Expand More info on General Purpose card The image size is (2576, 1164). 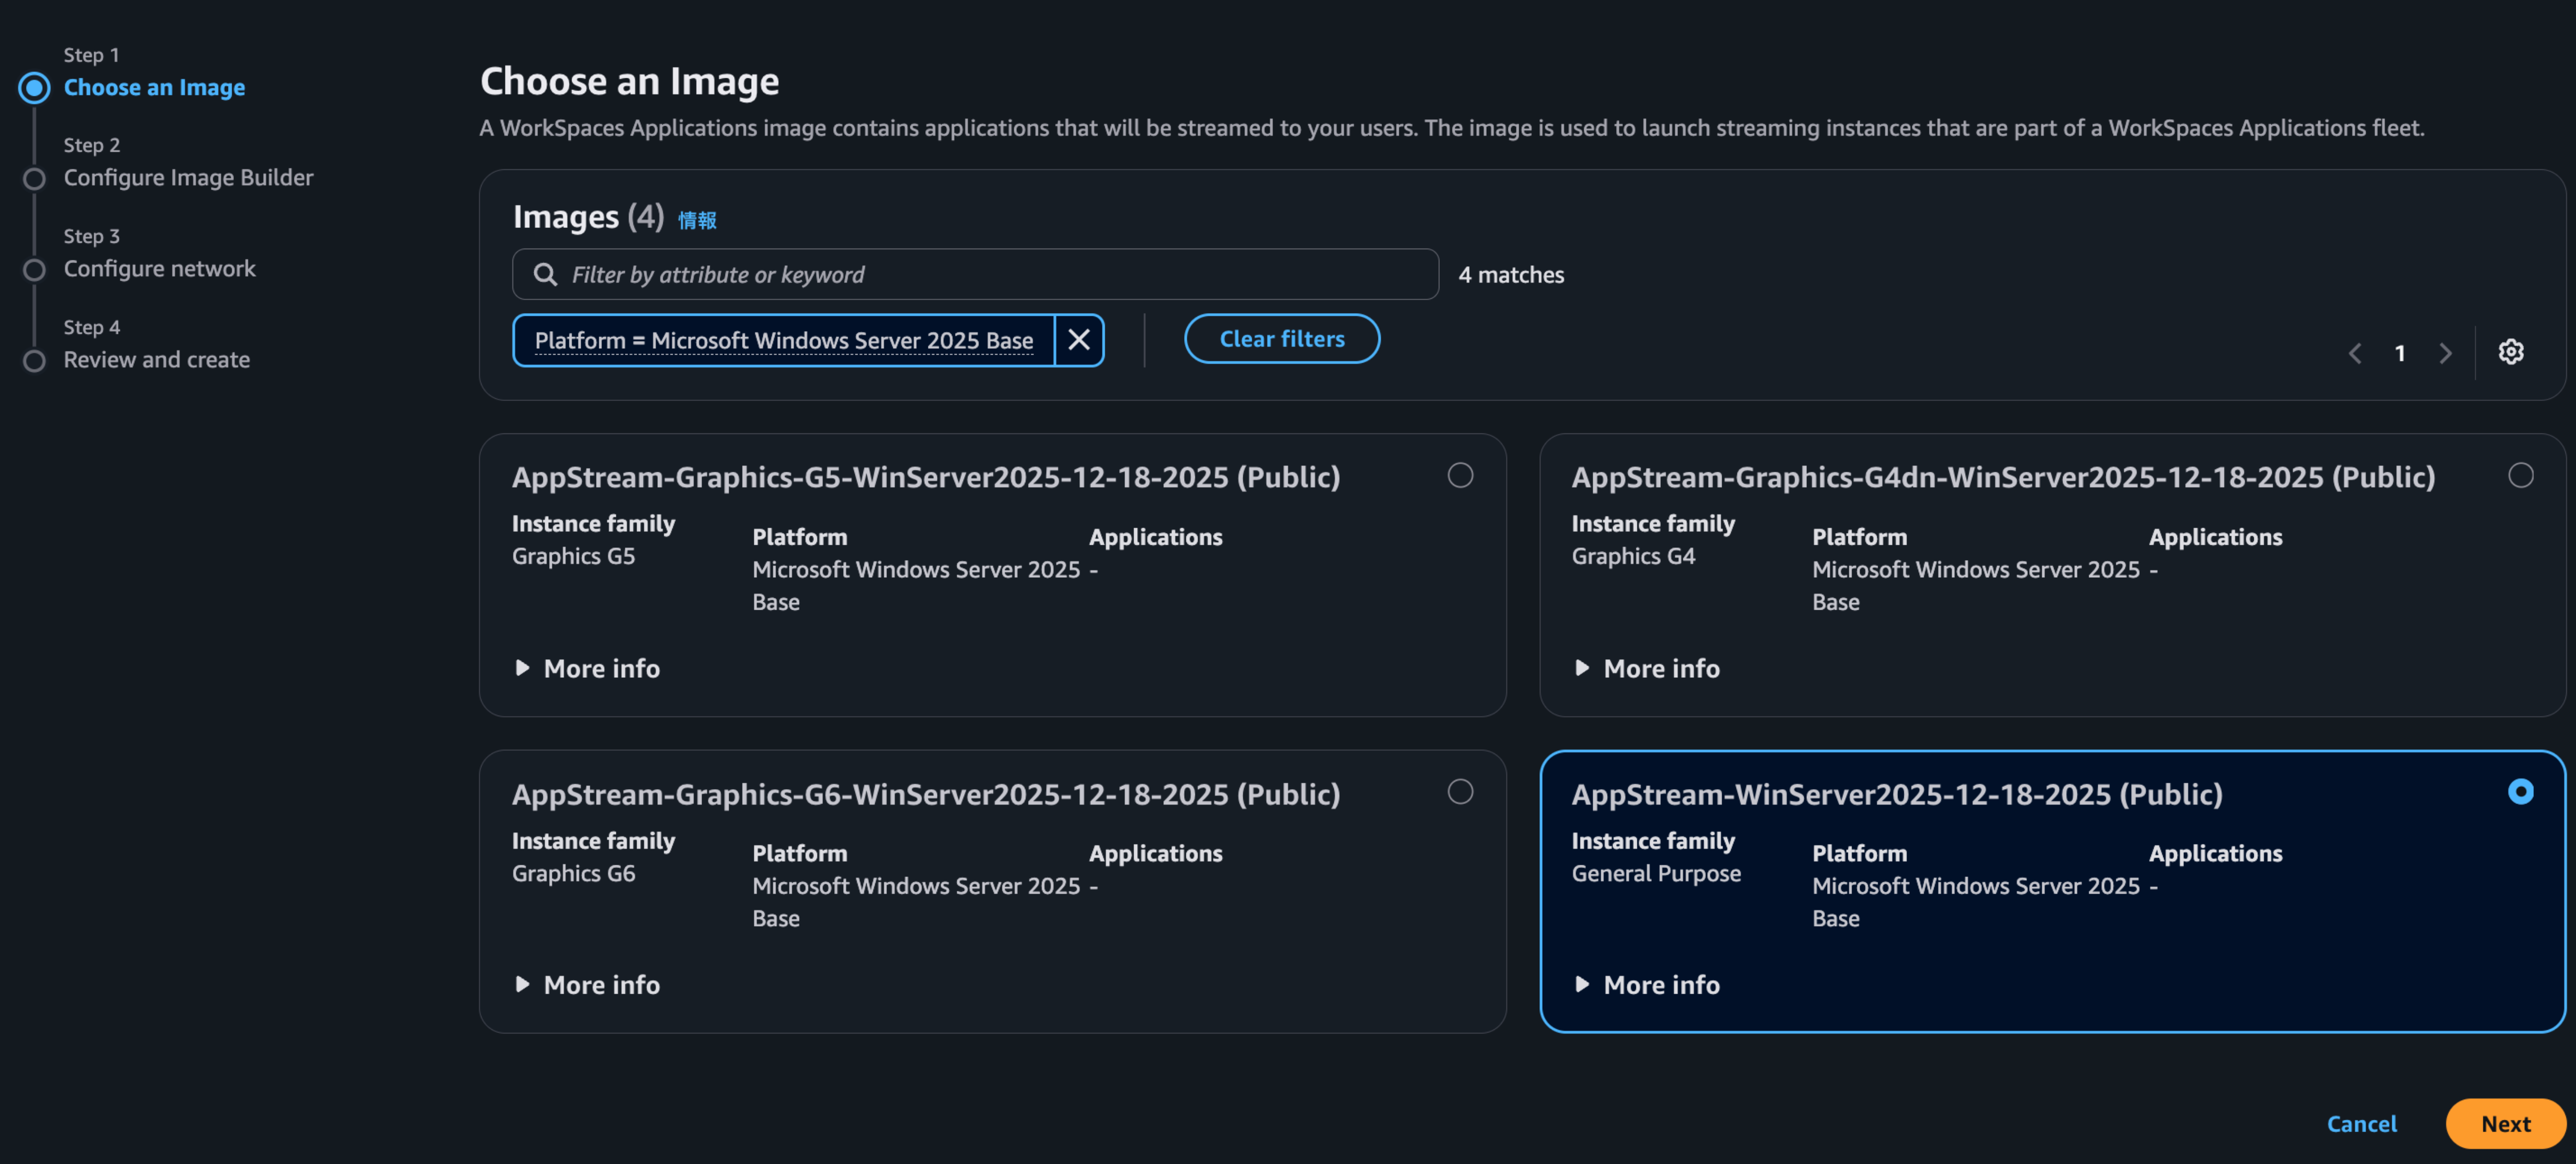[x=1647, y=985]
